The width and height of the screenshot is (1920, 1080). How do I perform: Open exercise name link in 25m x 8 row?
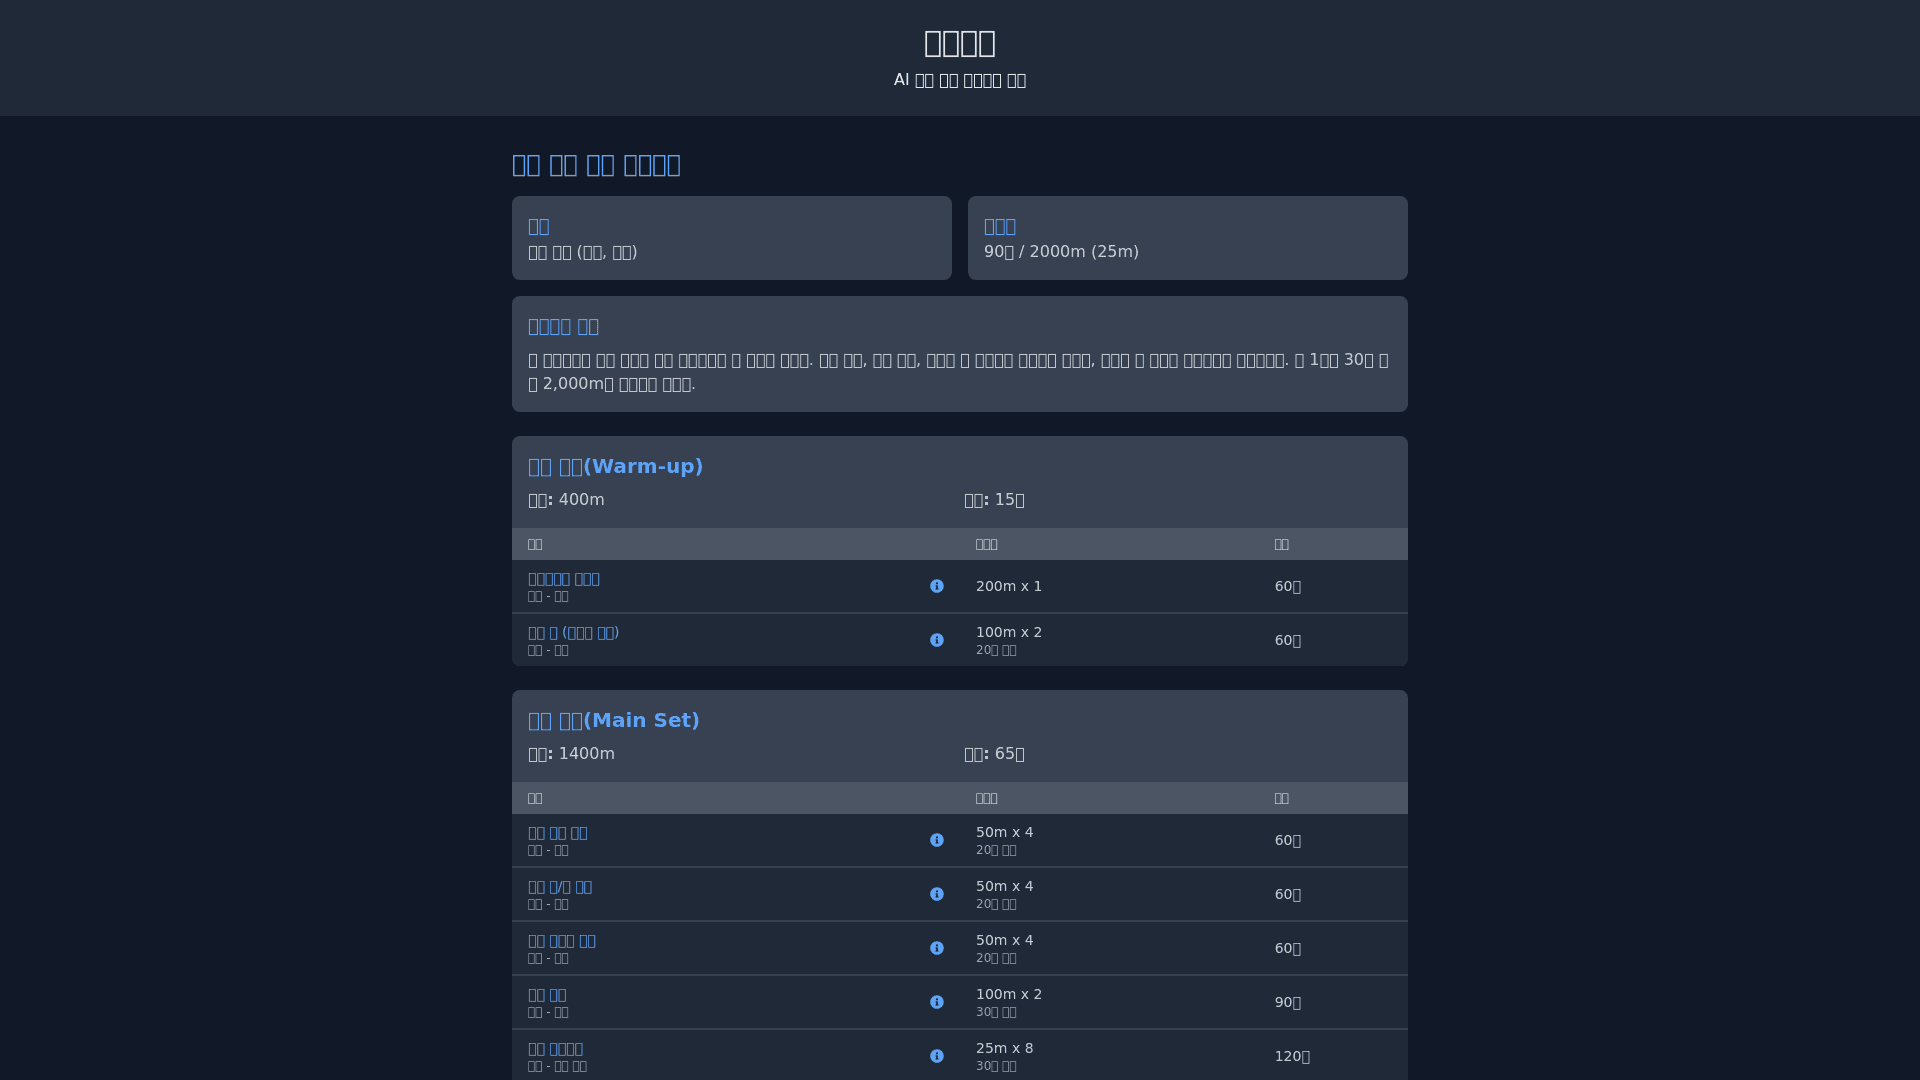tap(555, 1049)
